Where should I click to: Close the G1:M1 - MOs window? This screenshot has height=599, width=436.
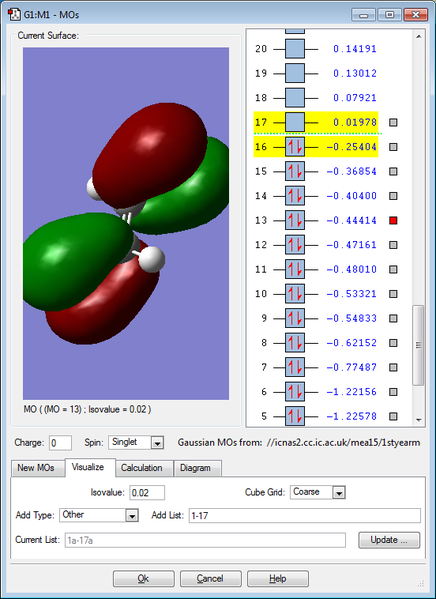(x=415, y=15)
